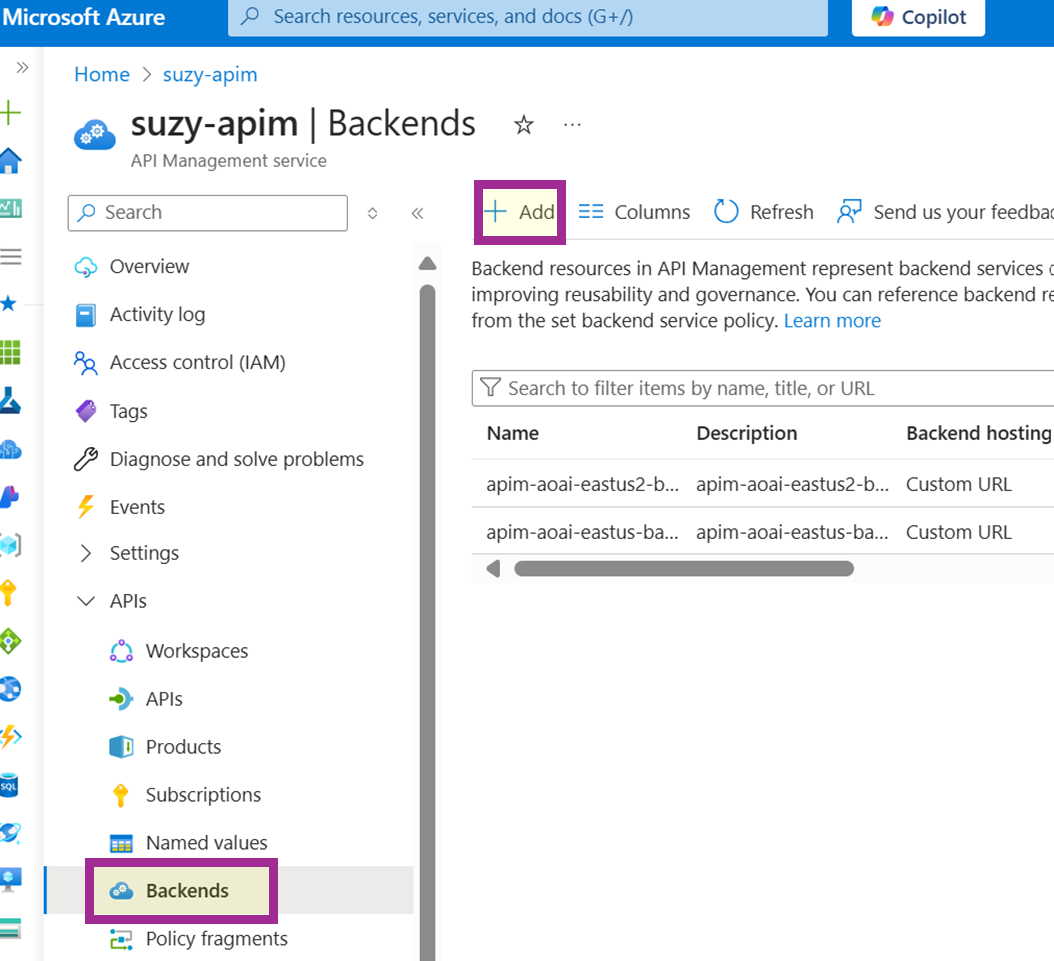Click the Copilot button

[x=918, y=17]
